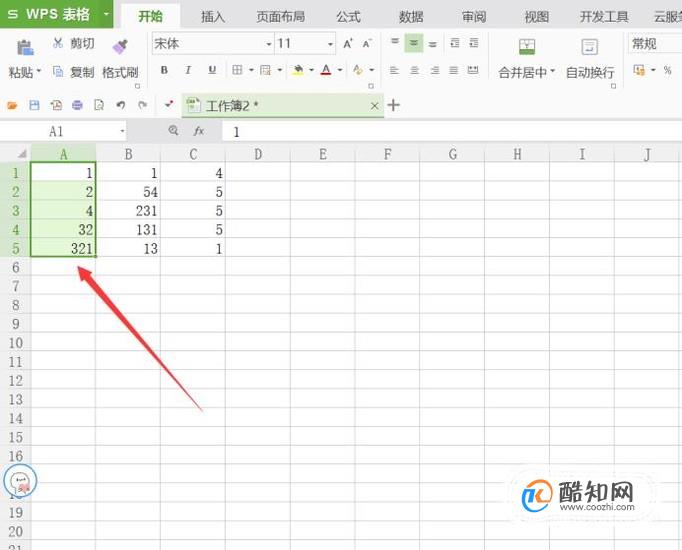Apply the yellow fill color bucket
Viewport: 682px width, 550px height.
[x=298, y=70]
